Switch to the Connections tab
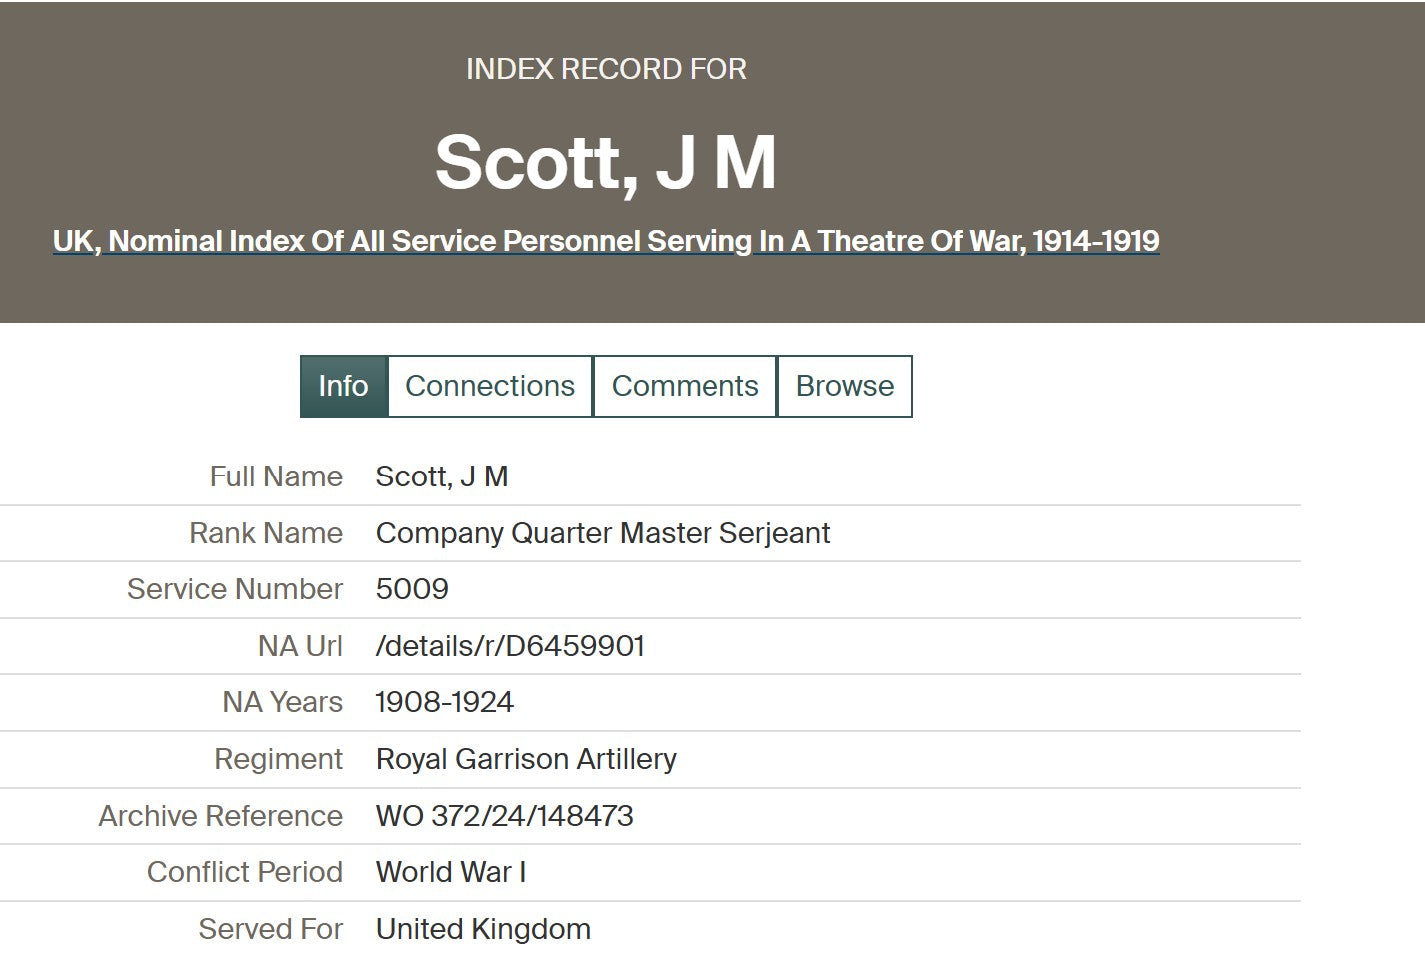 coord(490,386)
